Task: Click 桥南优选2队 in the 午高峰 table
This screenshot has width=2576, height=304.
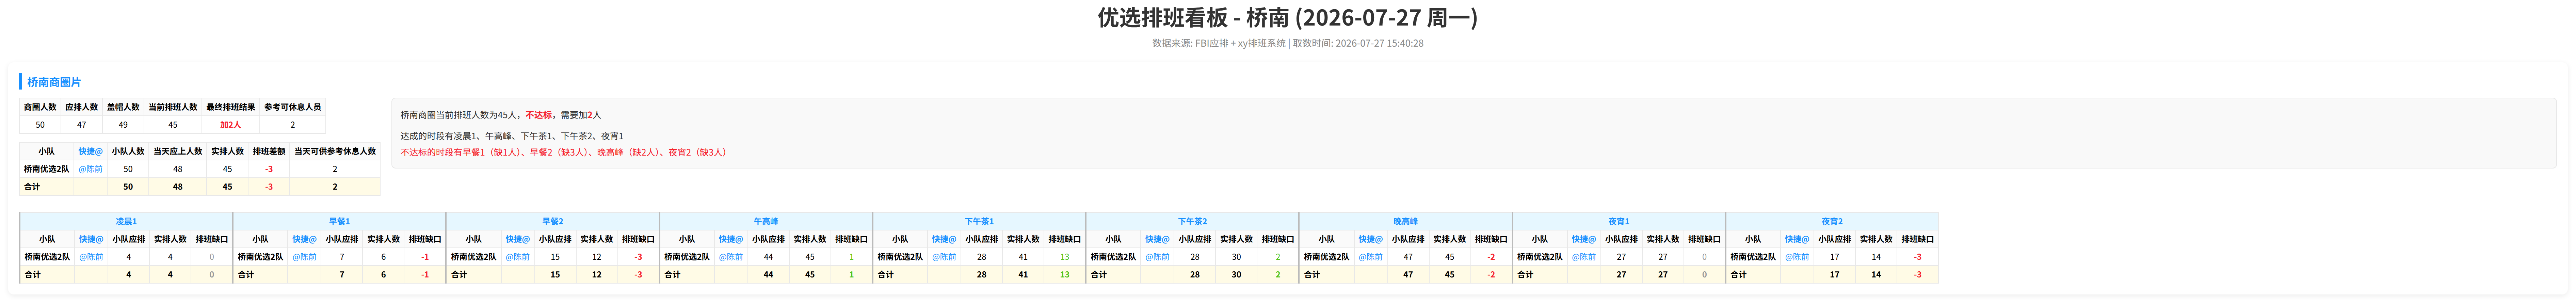Action: point(687,257)
